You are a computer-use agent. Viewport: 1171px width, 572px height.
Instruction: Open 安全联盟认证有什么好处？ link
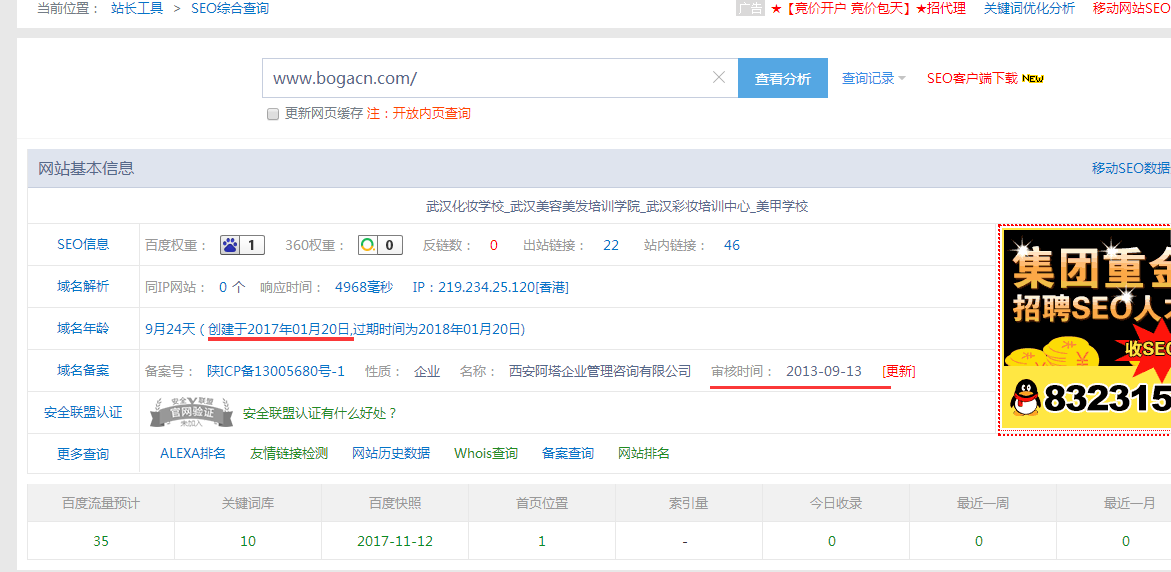[320, 413]
